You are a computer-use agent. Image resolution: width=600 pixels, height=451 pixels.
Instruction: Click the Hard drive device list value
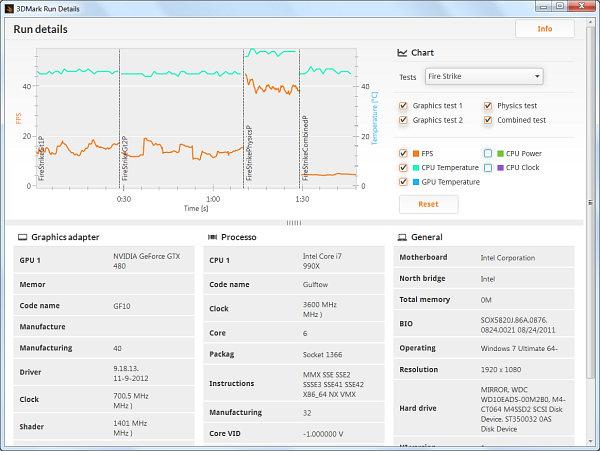pos(523,409)
